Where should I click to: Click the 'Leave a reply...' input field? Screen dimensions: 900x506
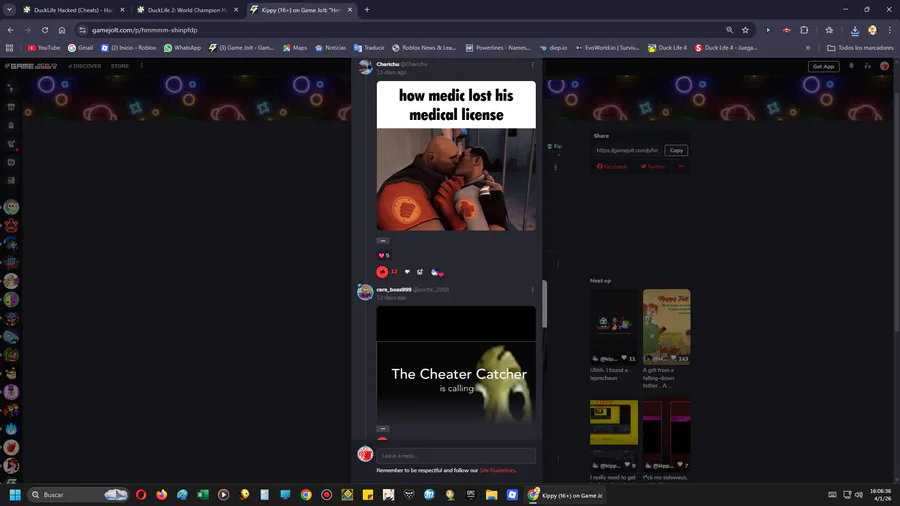[x=456, y=456]
